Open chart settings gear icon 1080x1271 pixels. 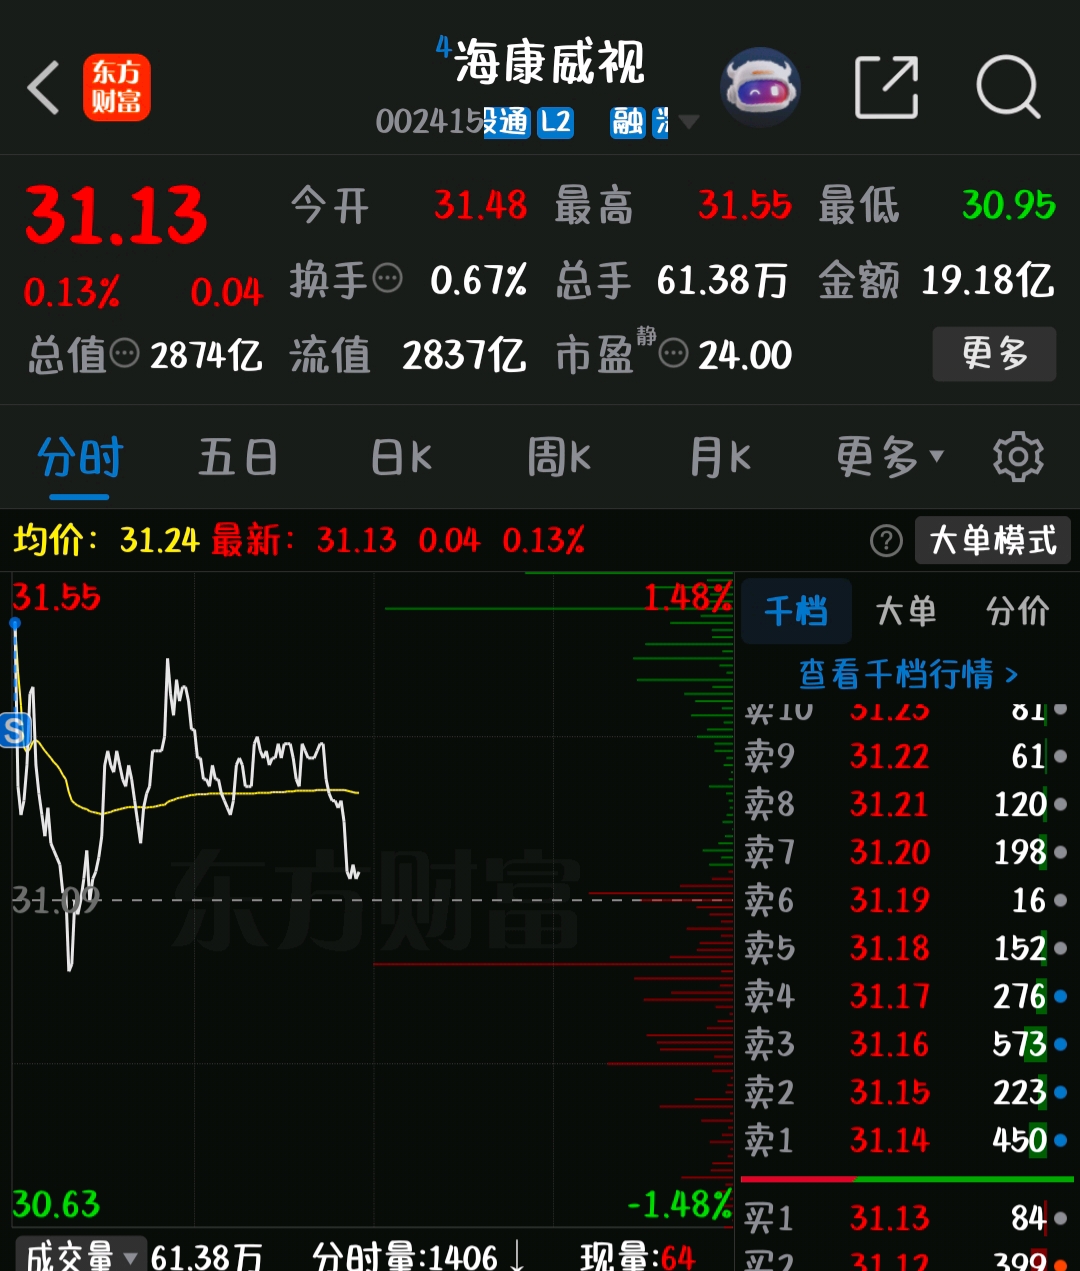(1018, 457)
